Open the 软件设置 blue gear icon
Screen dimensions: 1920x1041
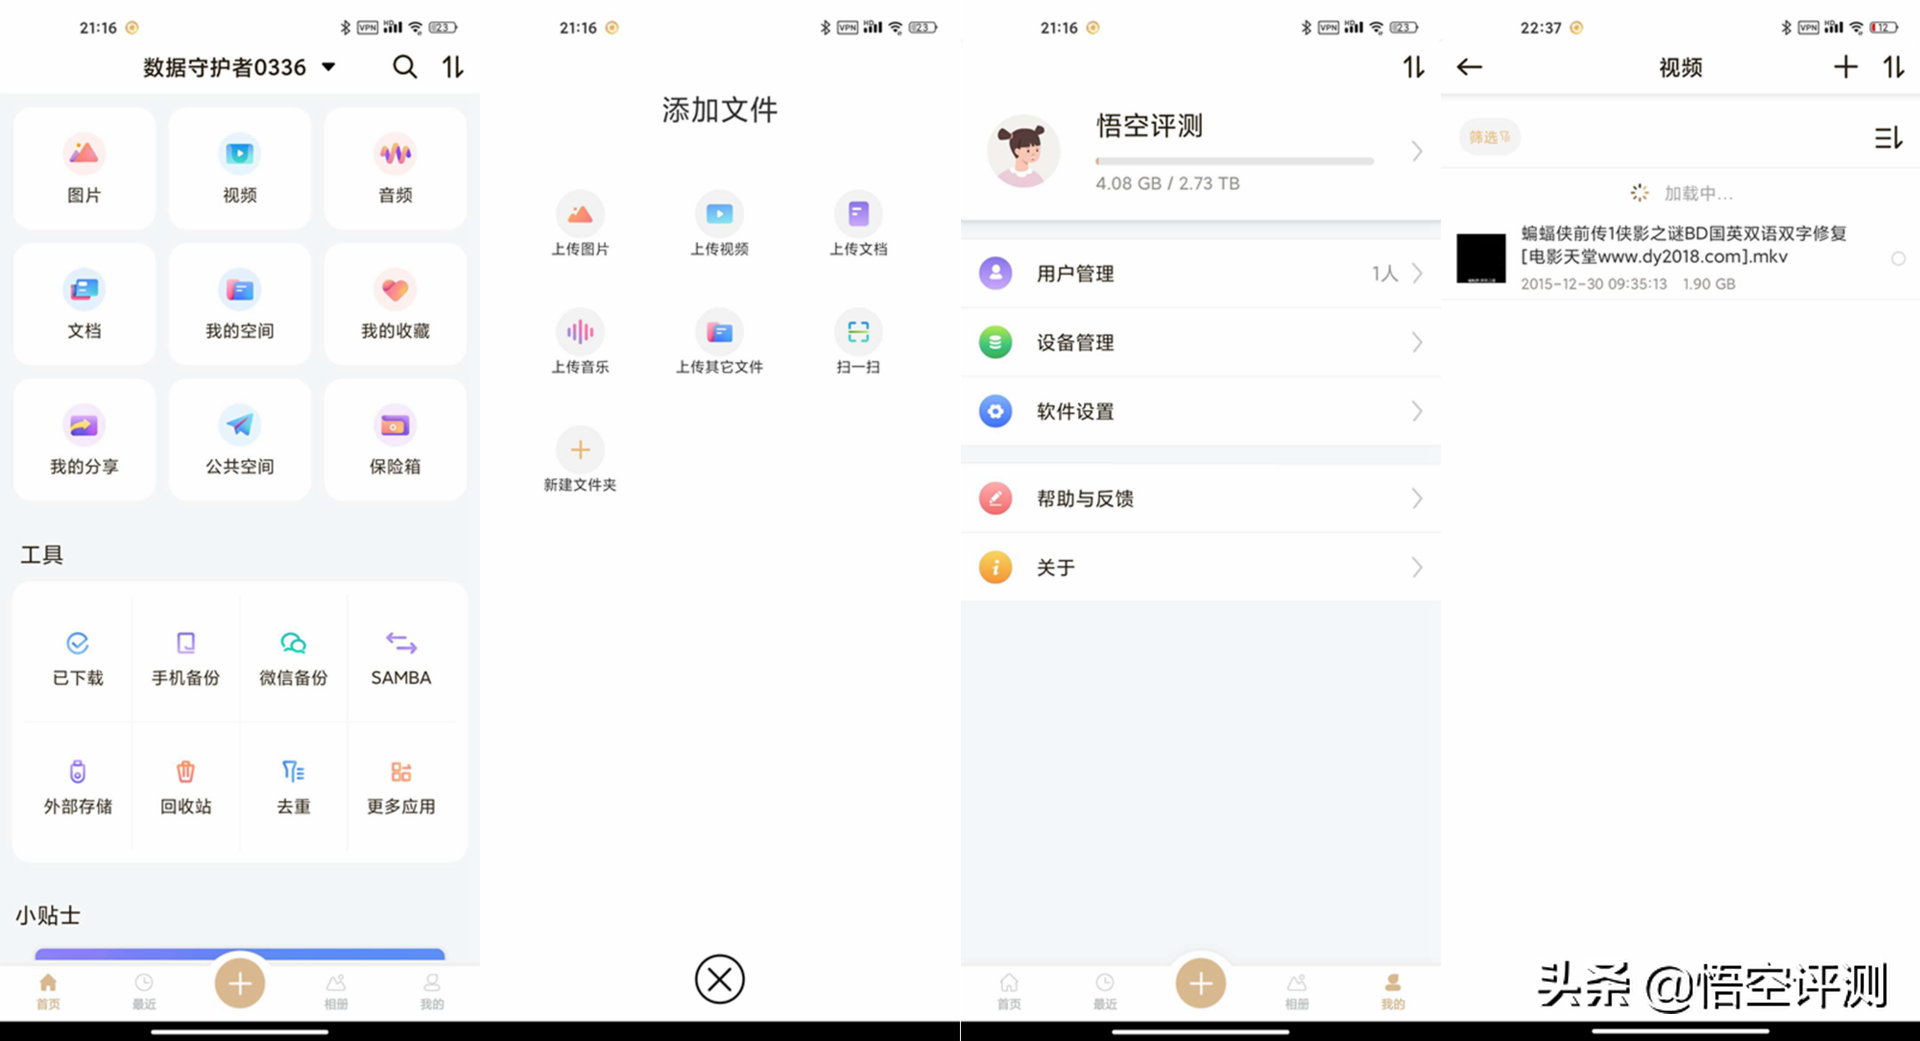click(x=995, y=411)
